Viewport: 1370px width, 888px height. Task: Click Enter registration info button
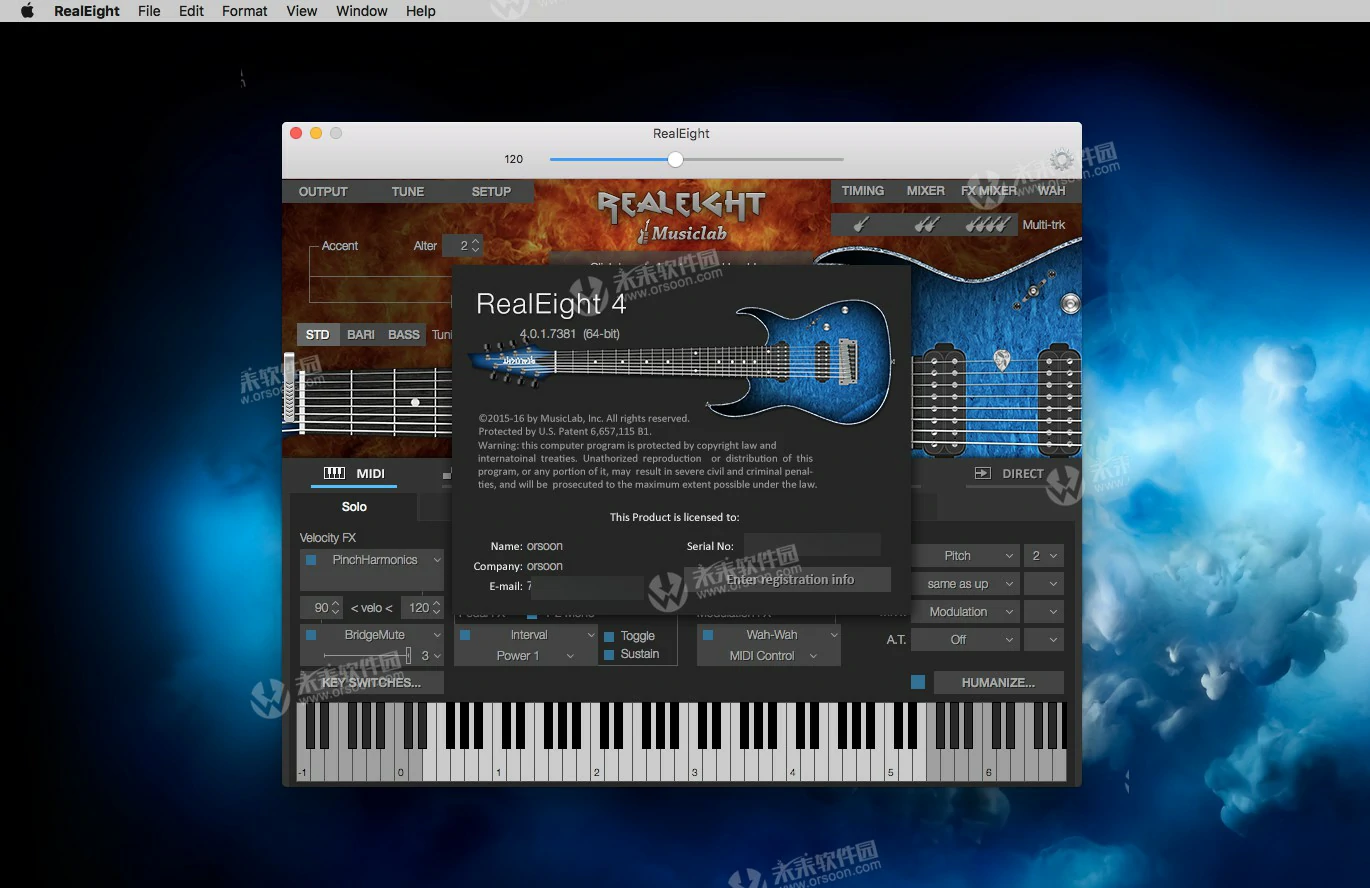click(788, 580)
